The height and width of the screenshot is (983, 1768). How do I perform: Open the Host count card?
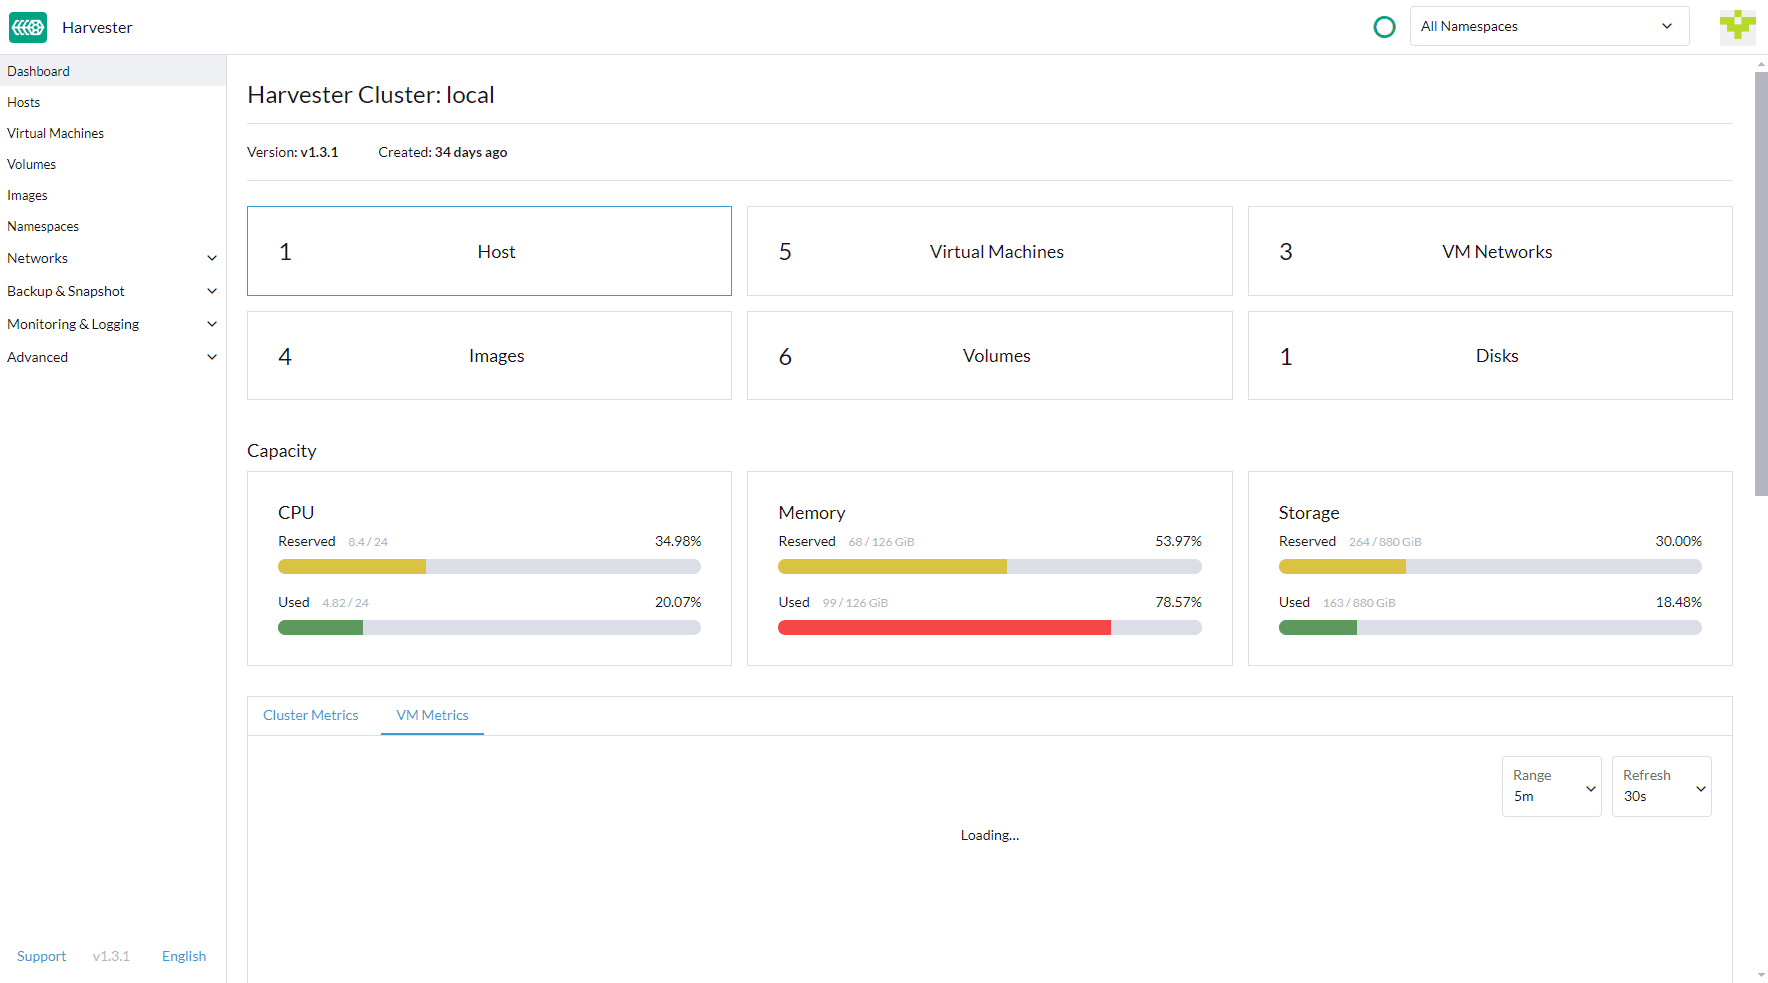point(489,251)
